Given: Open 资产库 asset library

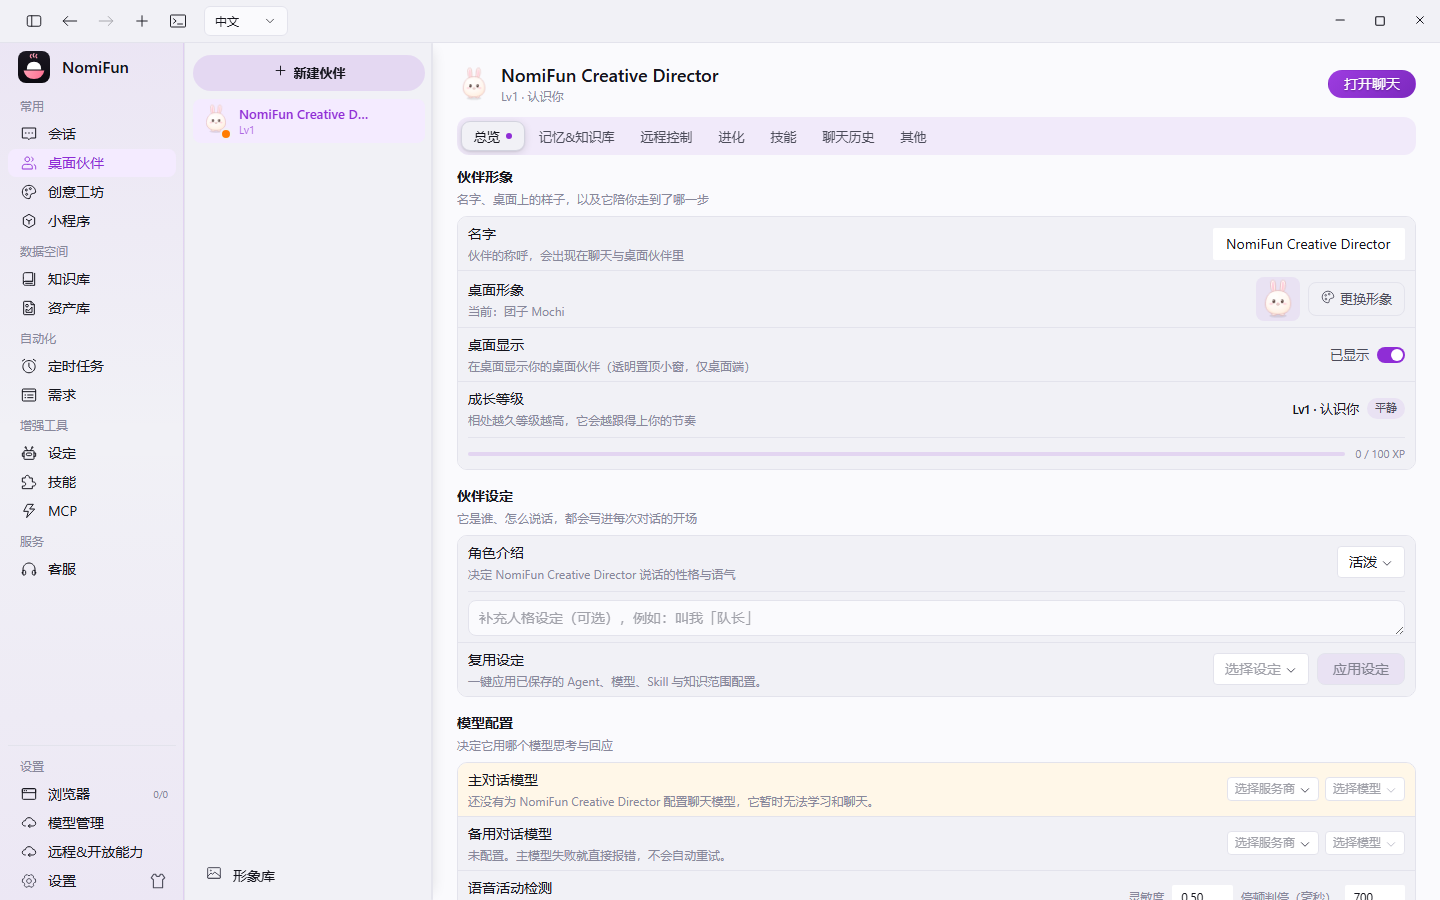Looking at the screenshot, I should point(92,308).
